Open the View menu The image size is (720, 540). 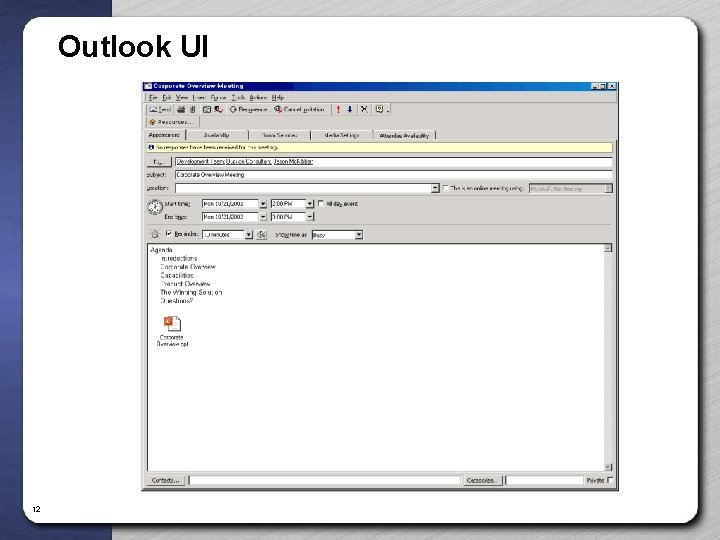click(181, 97)
